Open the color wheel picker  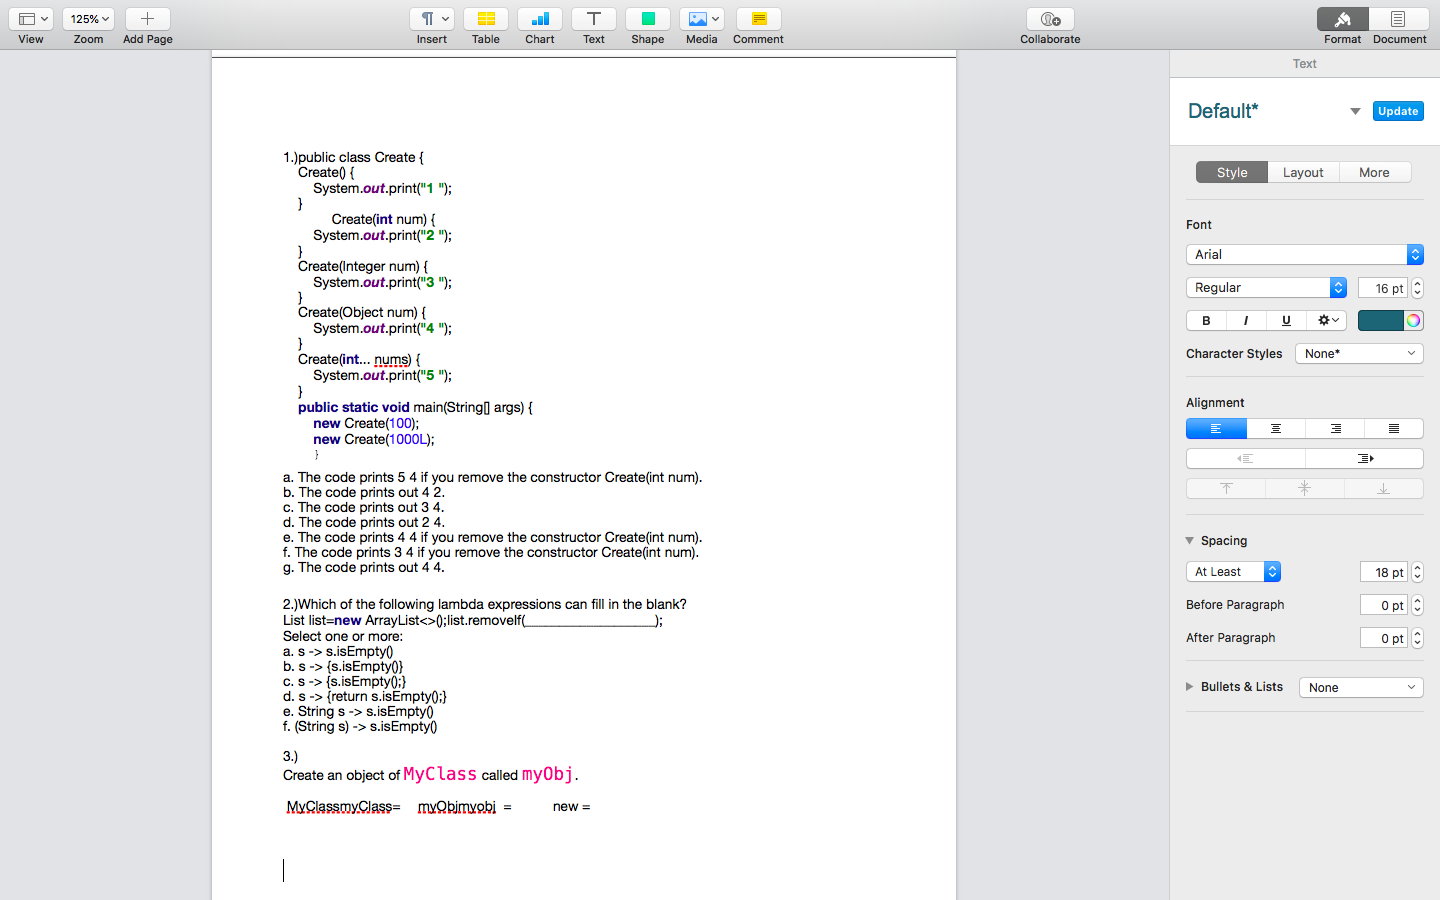[x=1413, y=321]
